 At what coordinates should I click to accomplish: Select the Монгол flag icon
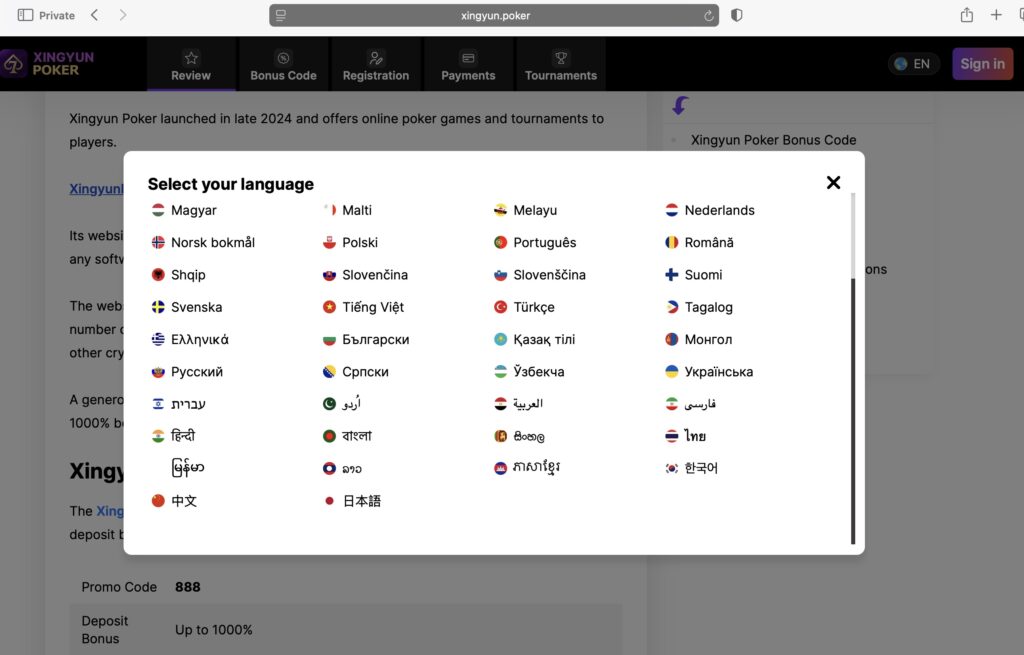(x=671, y=339)
